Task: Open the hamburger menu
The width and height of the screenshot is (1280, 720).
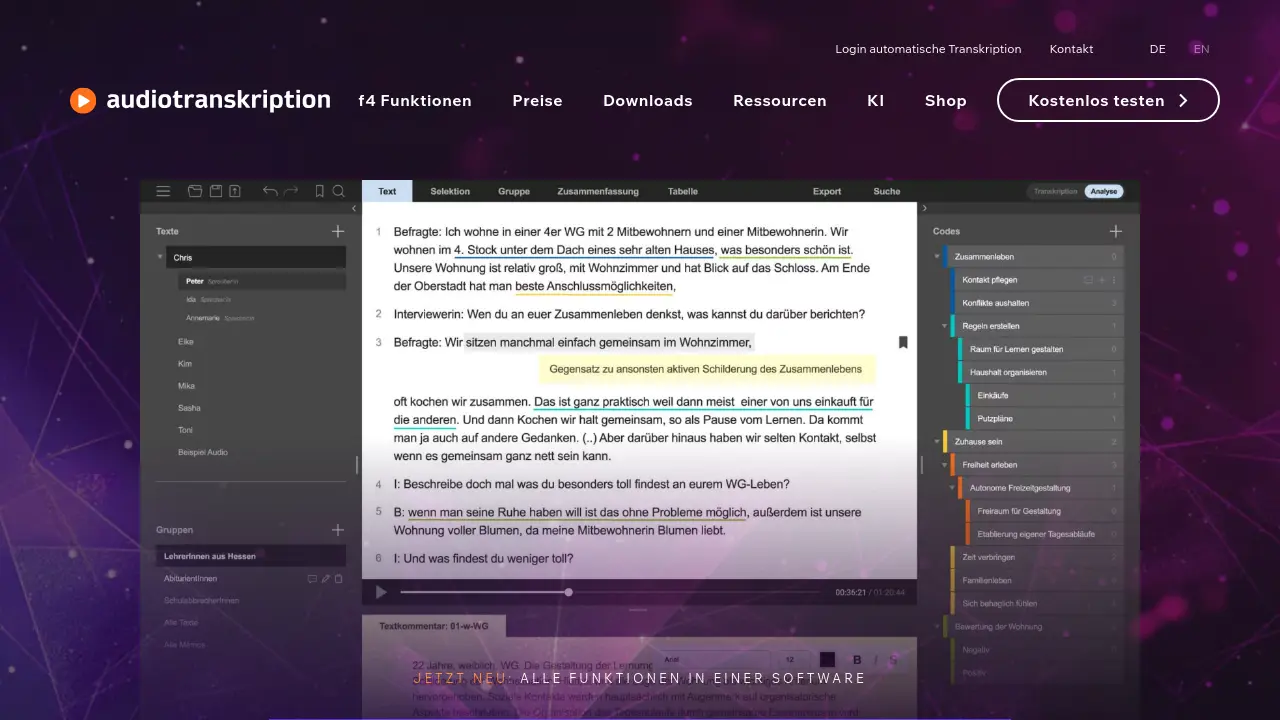Action: [x=163, y=190]
